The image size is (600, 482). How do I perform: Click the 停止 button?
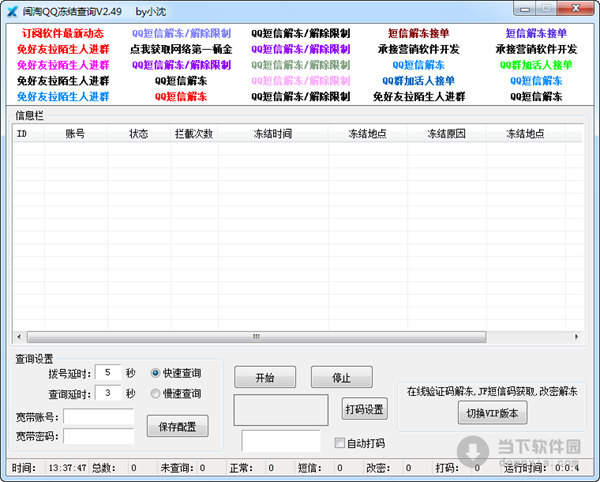(x=341, y=377)
